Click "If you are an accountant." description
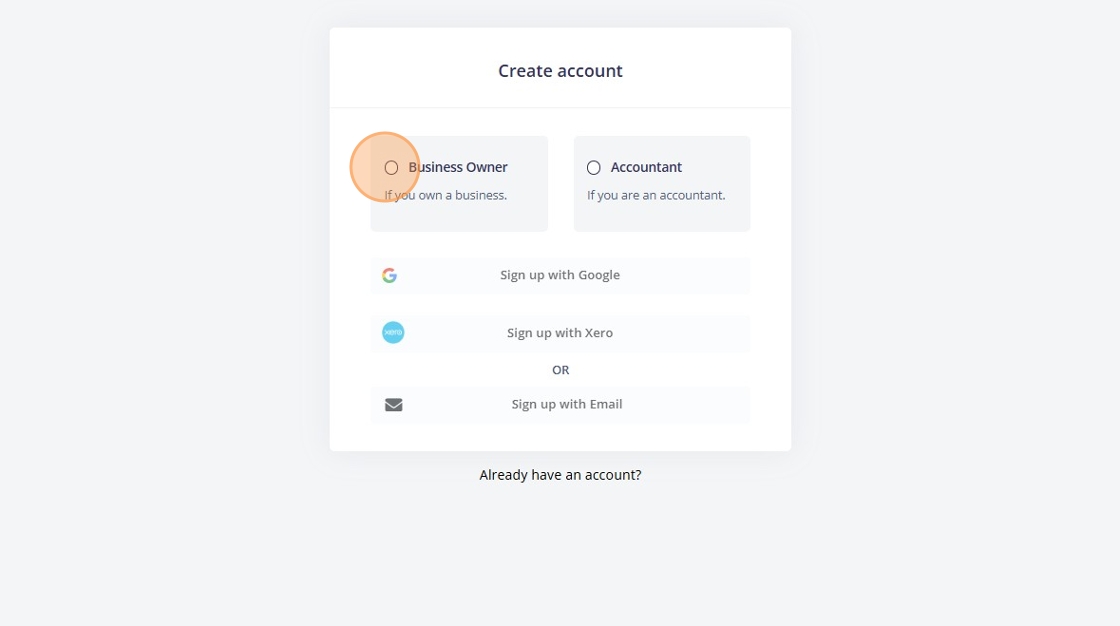1120x626 pixels. pyautogui.click(x=656, y=195)
